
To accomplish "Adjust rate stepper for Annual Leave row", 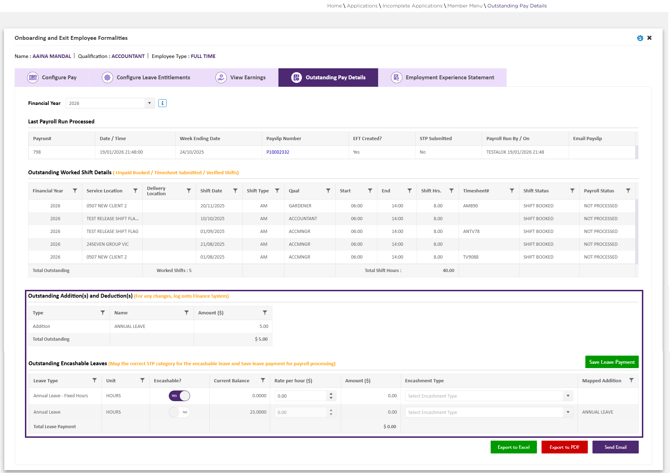I will click(x=331, y=412).
